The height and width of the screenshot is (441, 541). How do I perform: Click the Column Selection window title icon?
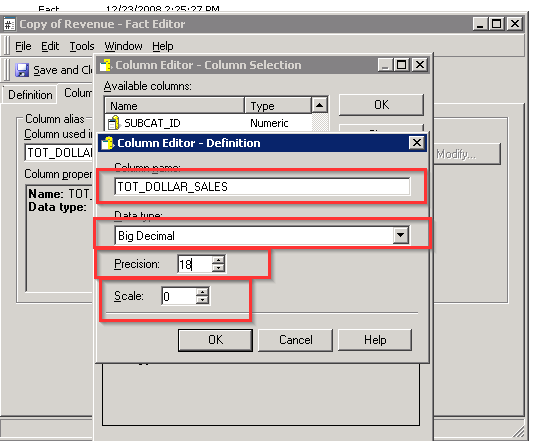[x=105, y=65]
